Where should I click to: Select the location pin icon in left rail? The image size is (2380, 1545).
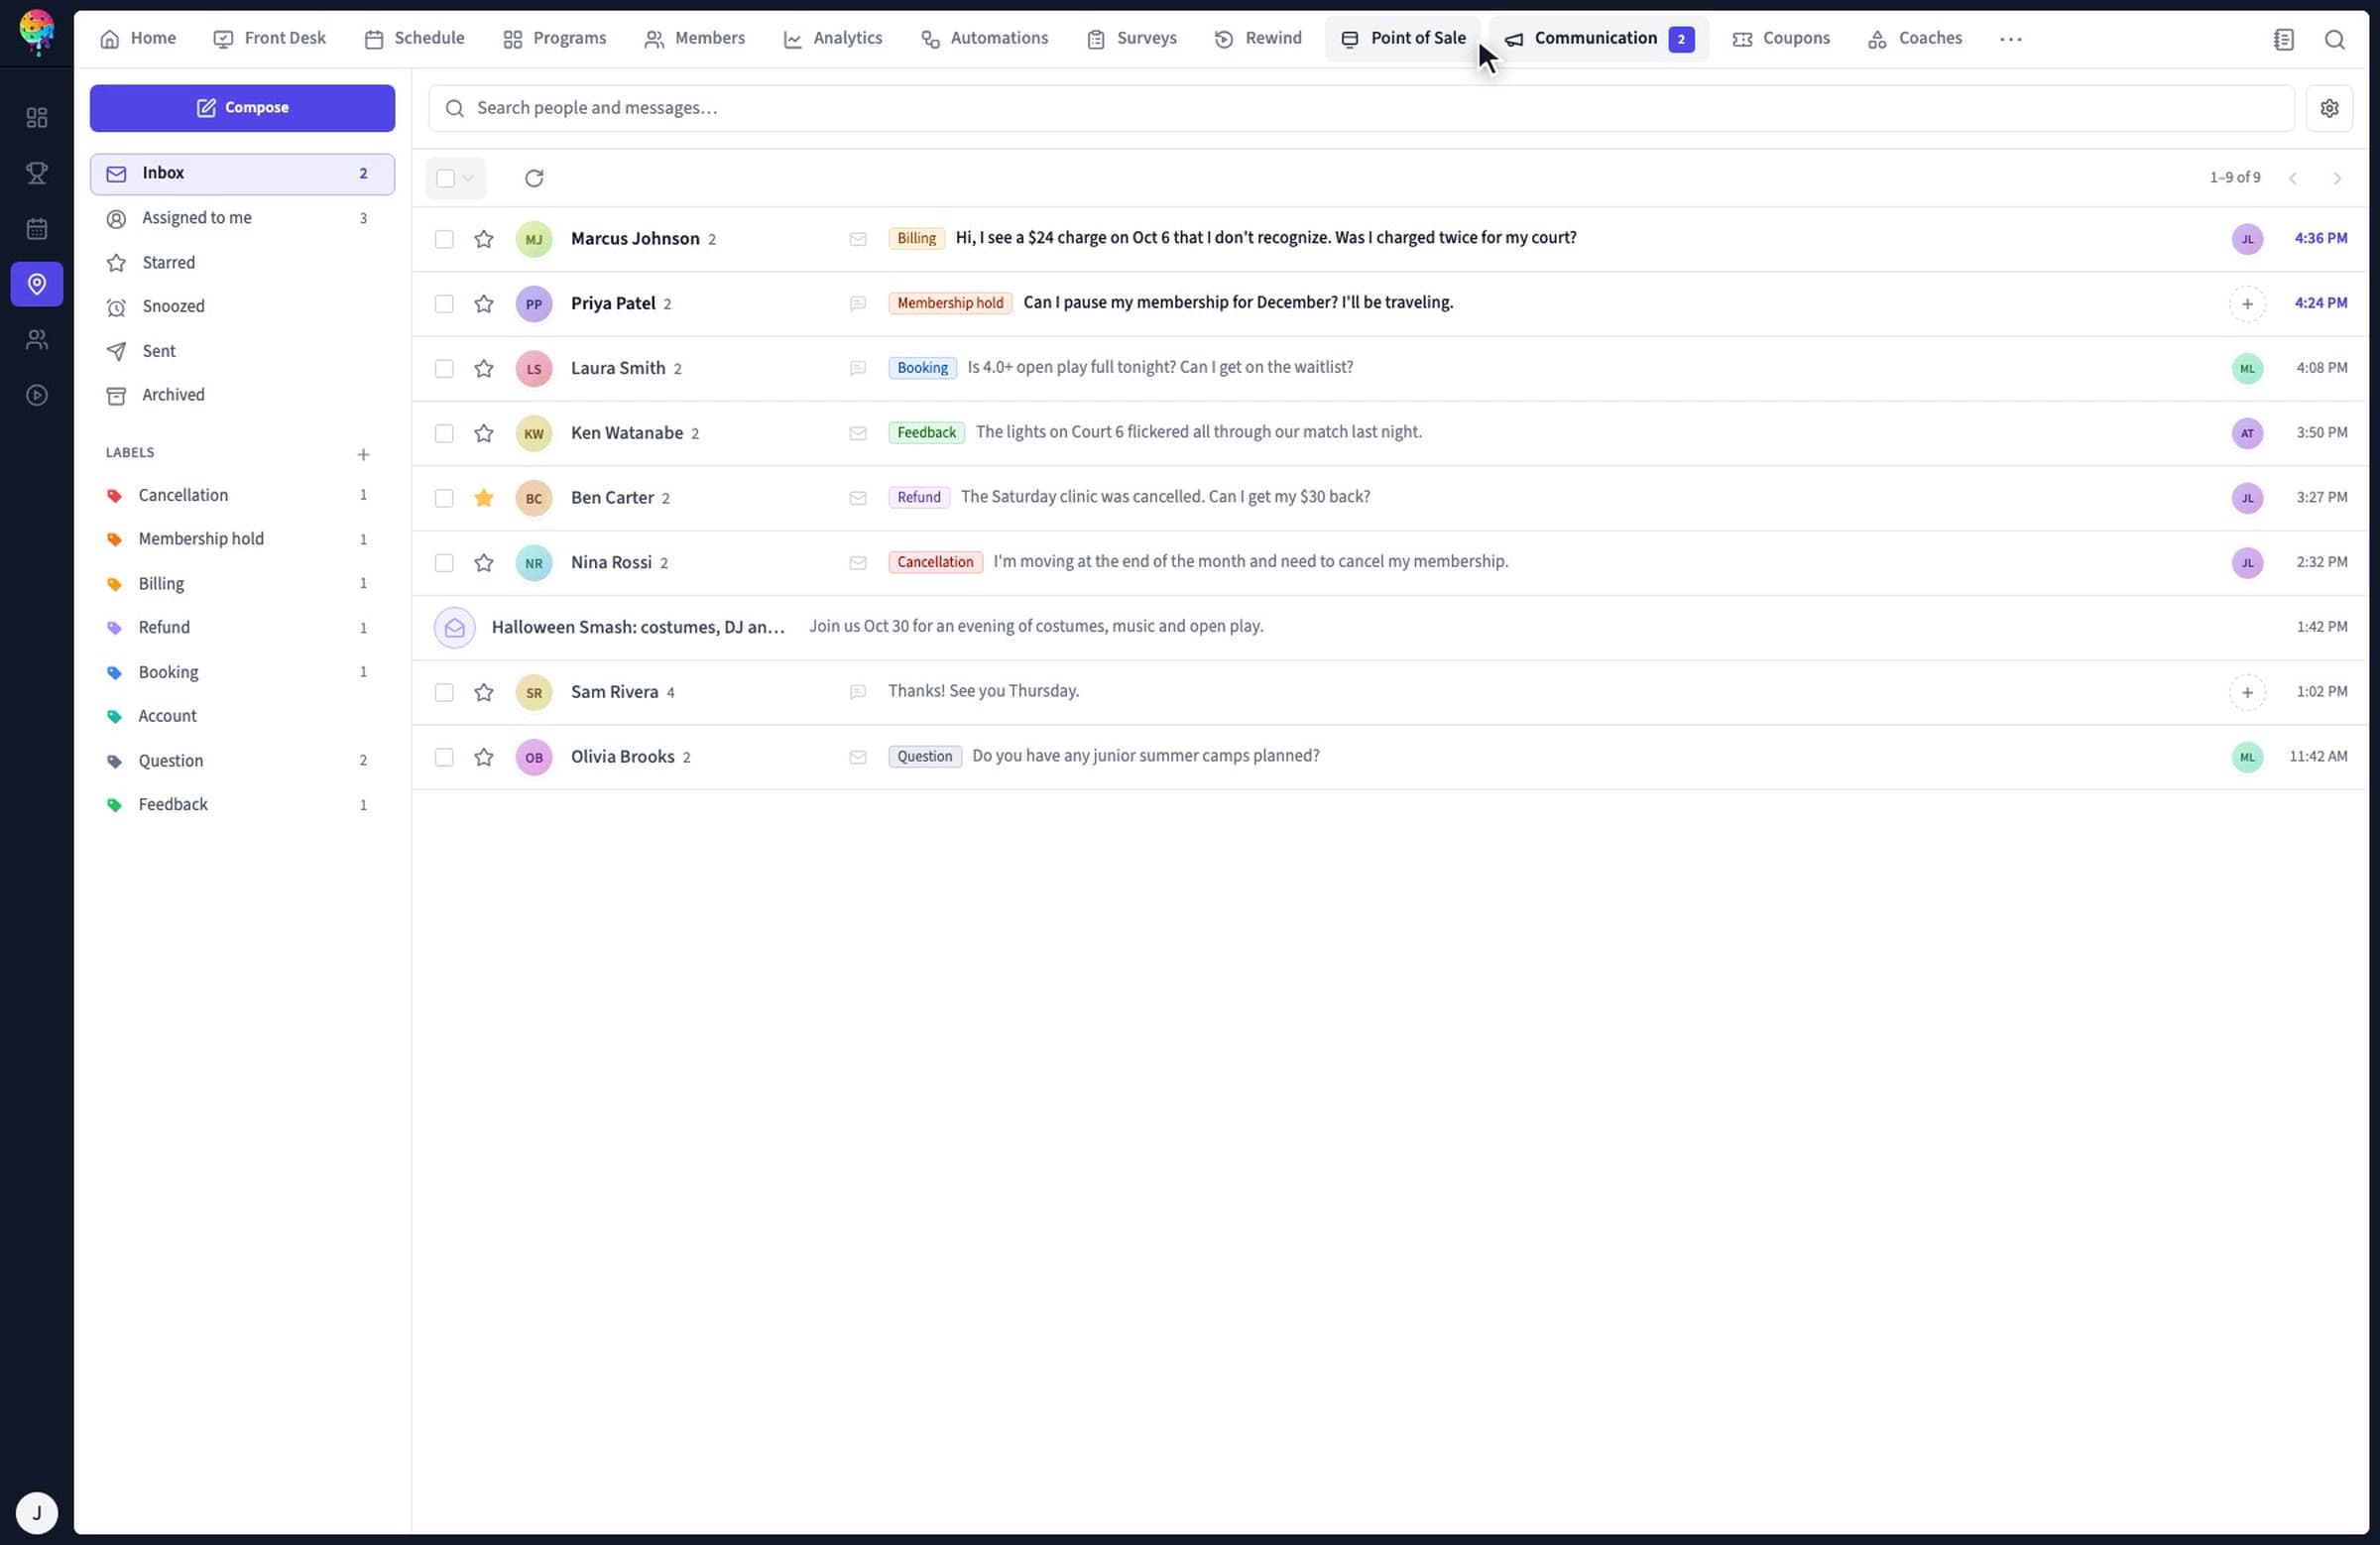point(37,284)
